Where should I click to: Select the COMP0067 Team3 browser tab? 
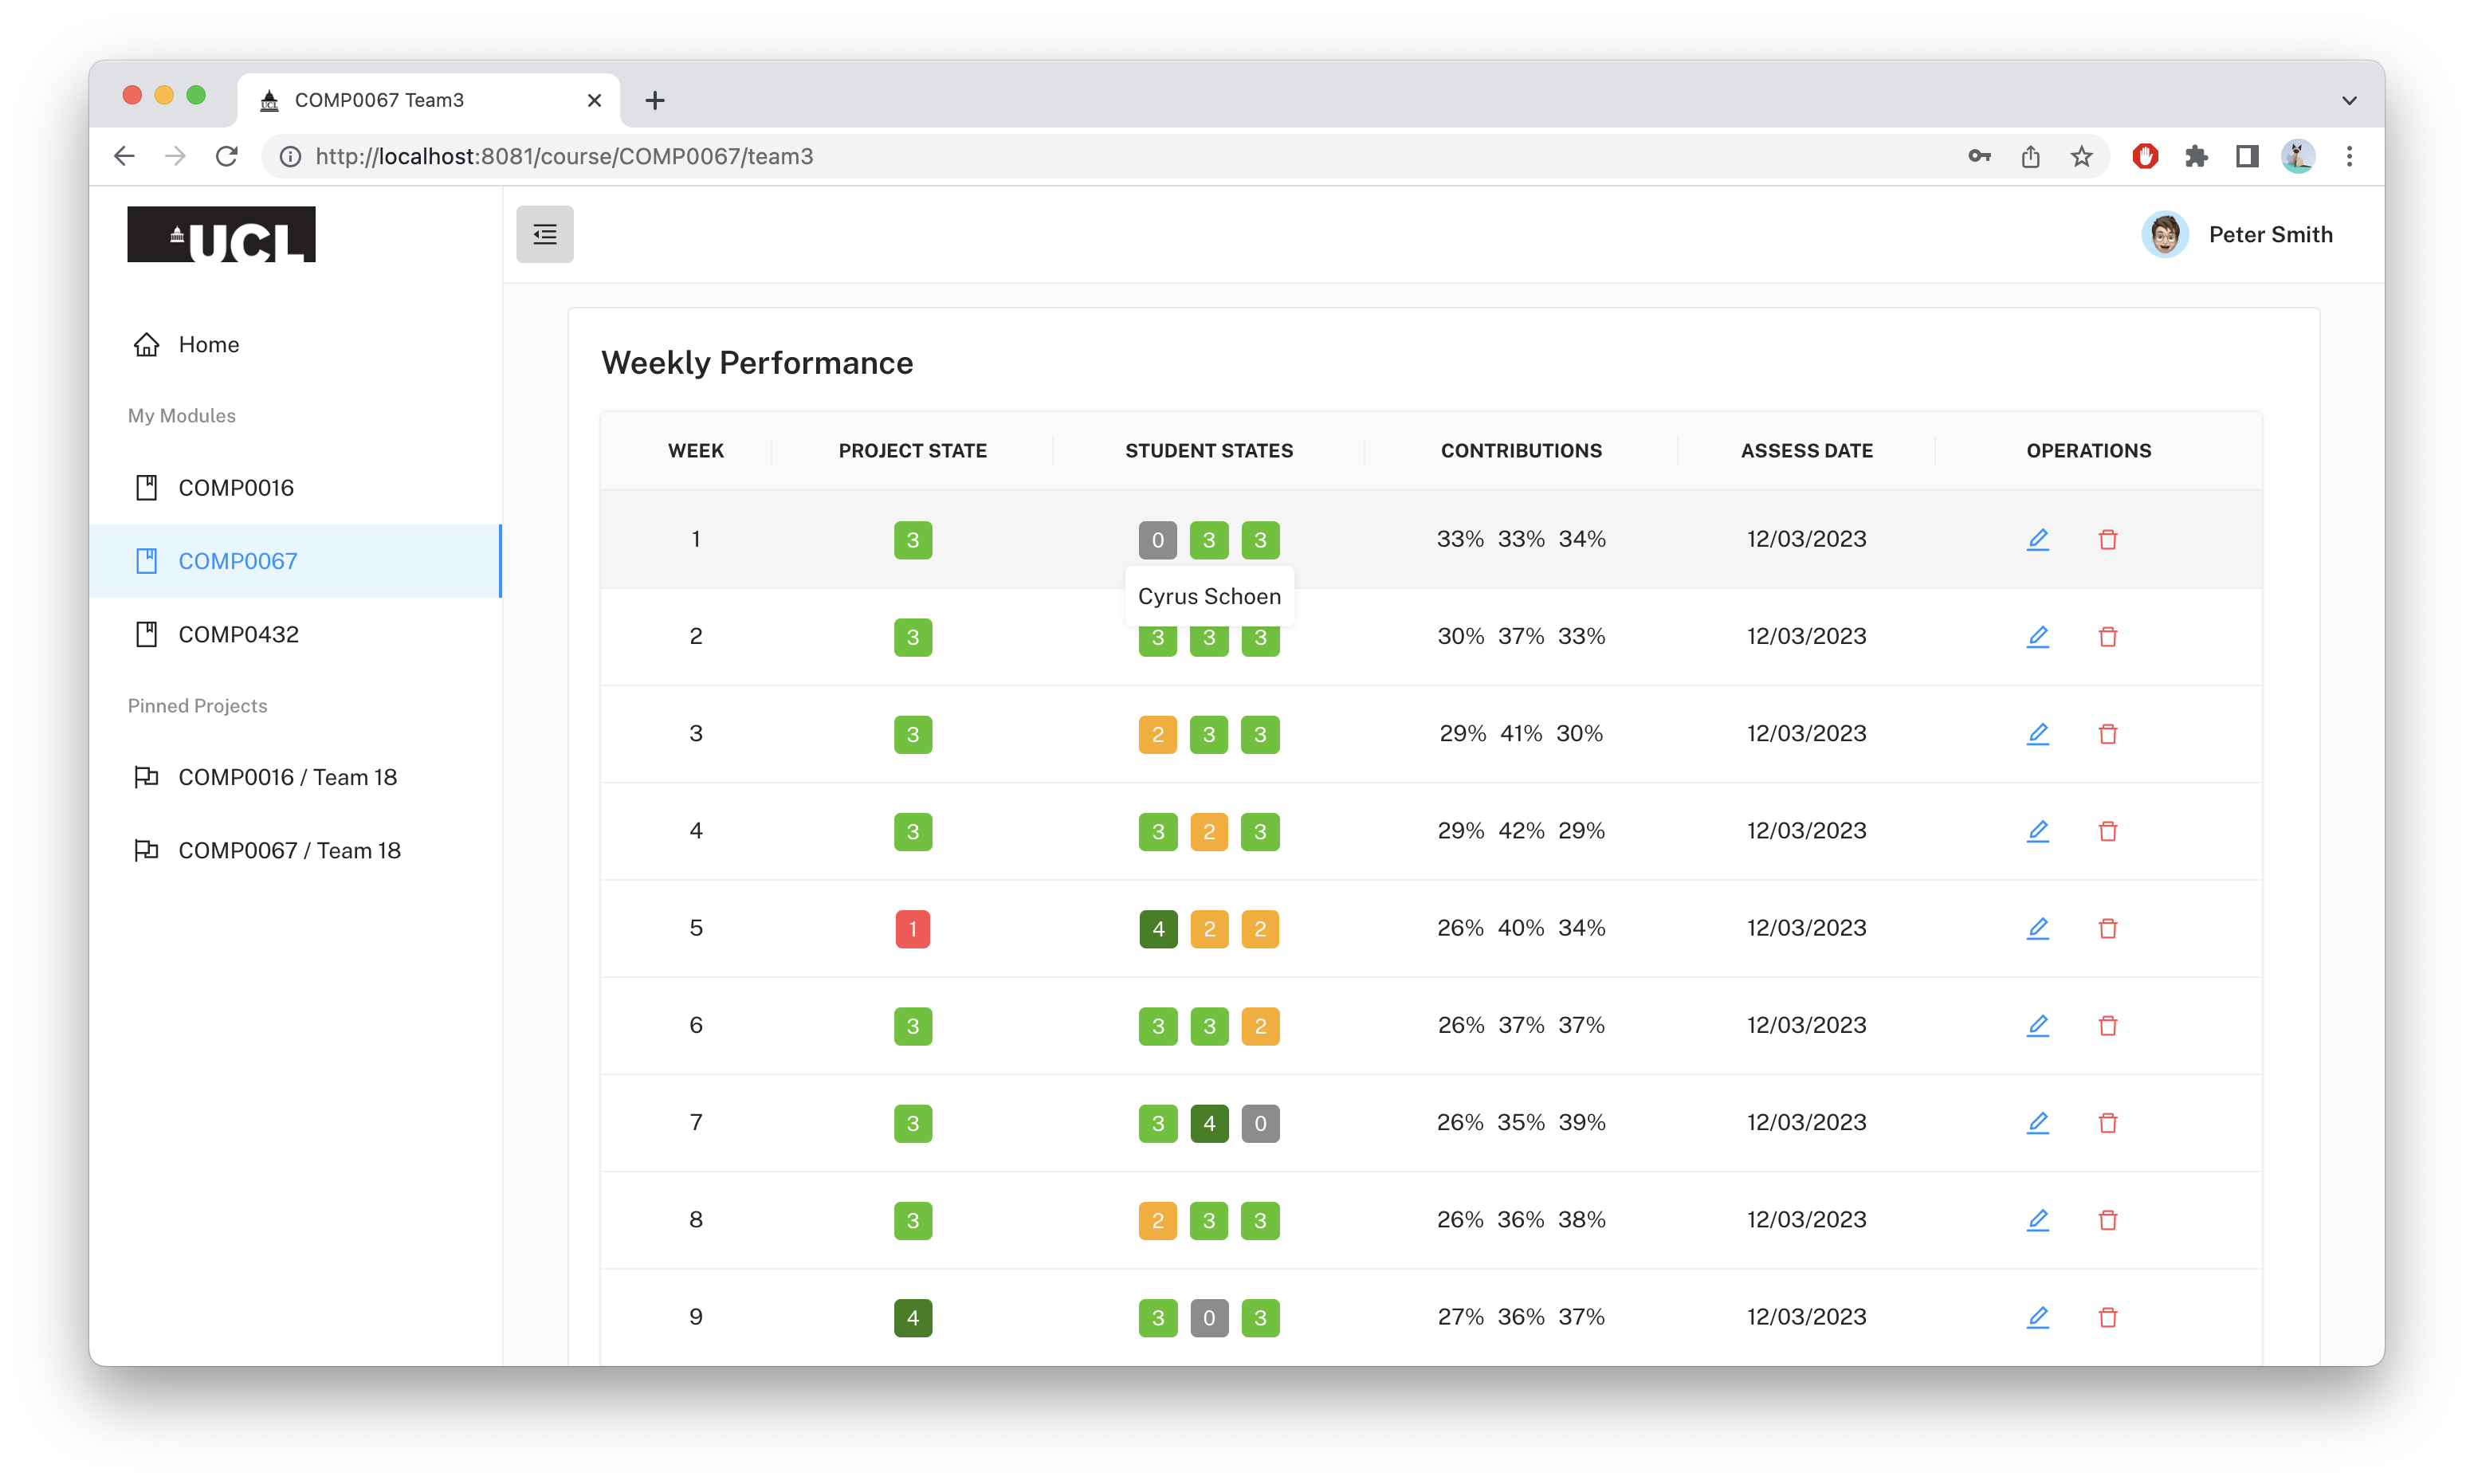pyautogui.click(x=428, y=100)
